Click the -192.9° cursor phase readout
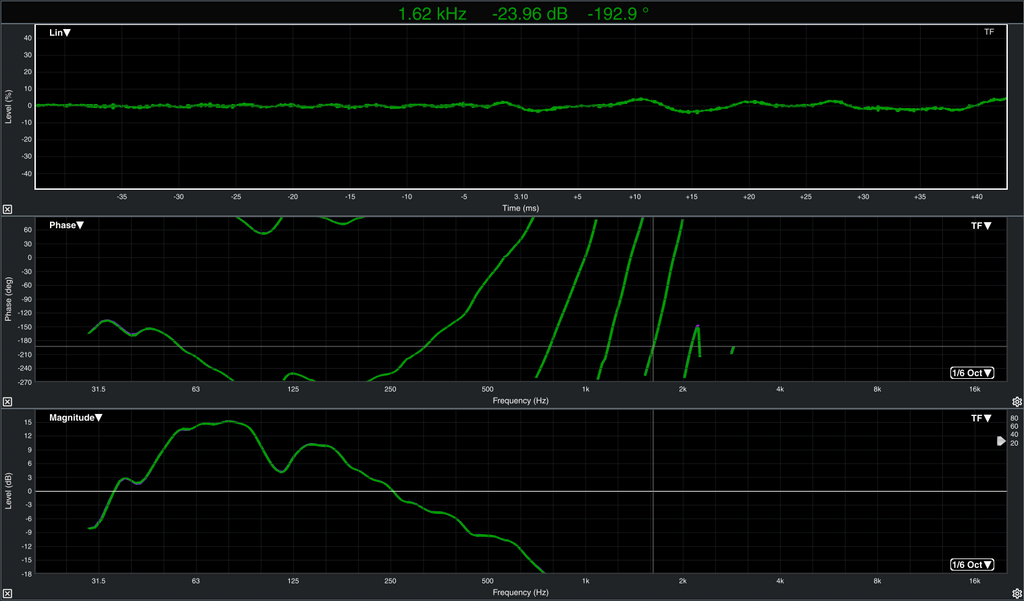The width and height of the screenshot is (1024, 601). [x=617, y=14]
